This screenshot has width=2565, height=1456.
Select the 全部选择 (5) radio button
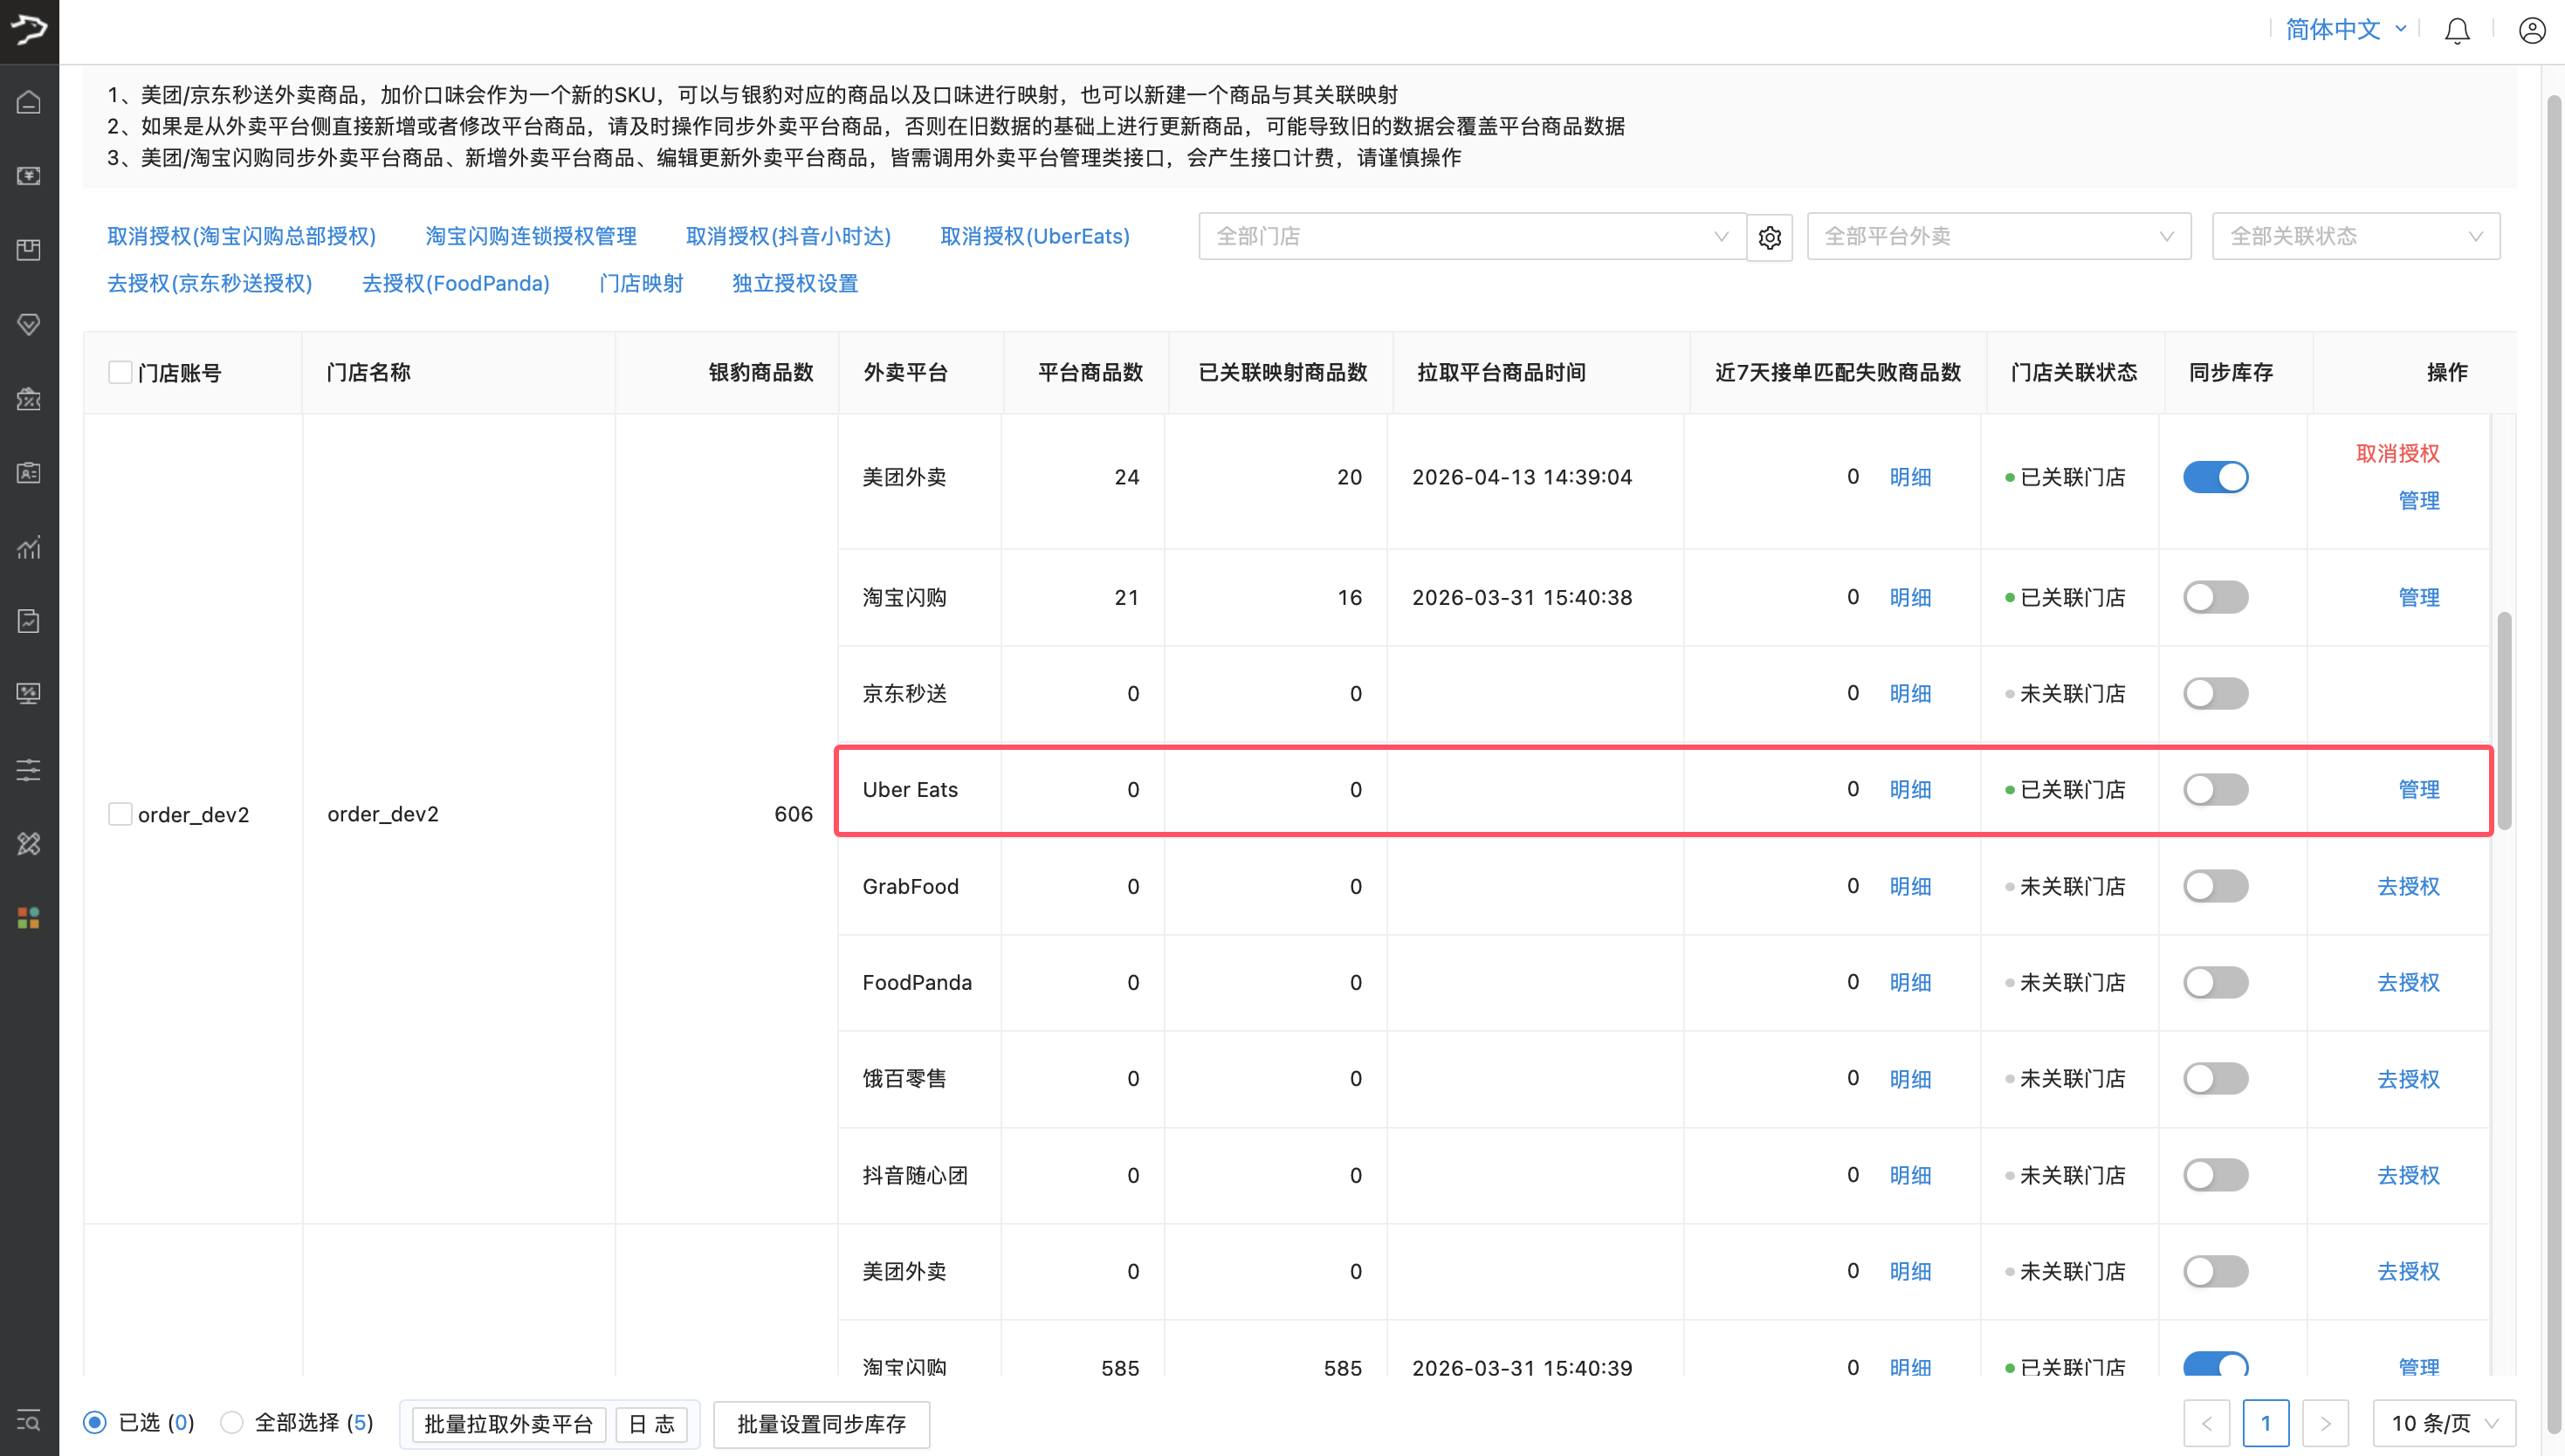point(231,1422)
